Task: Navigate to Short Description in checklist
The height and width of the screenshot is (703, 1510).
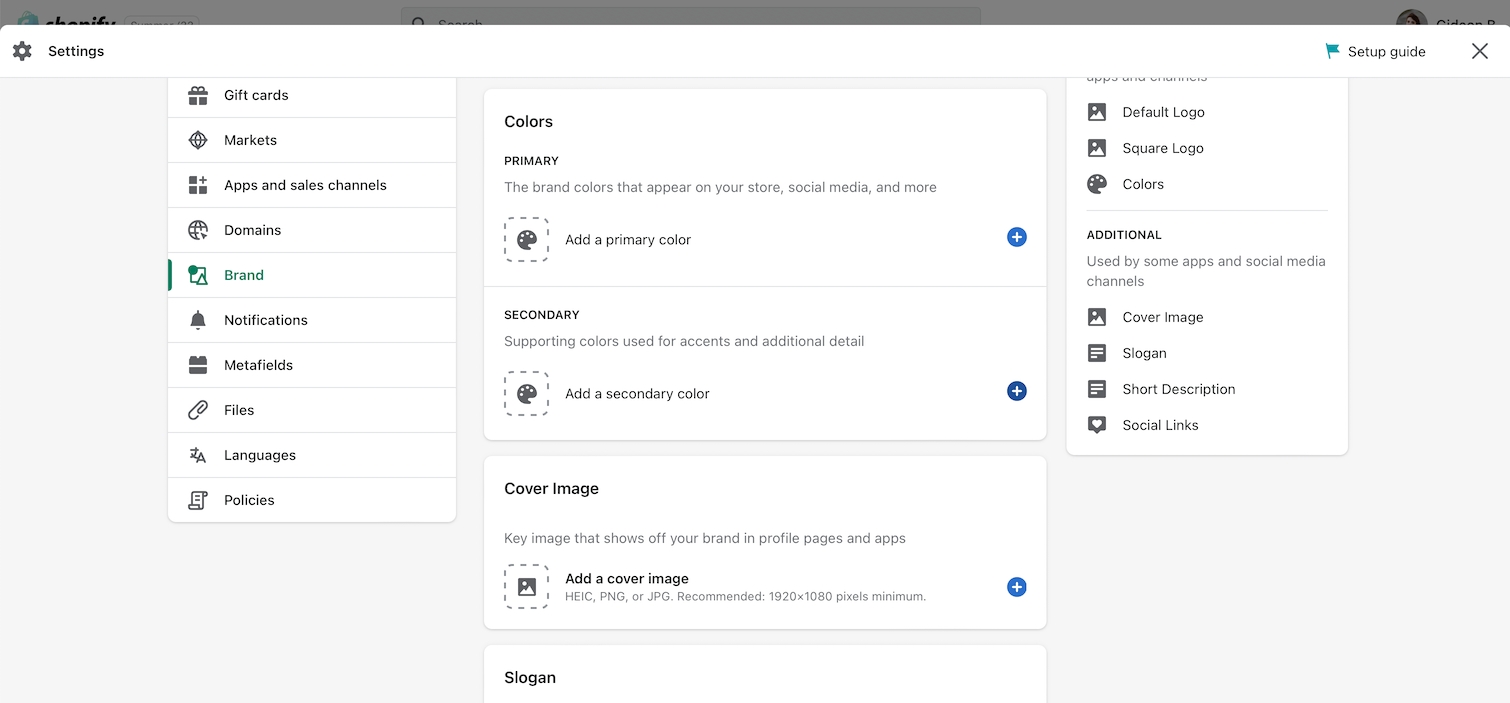Action: point(1178,389)
